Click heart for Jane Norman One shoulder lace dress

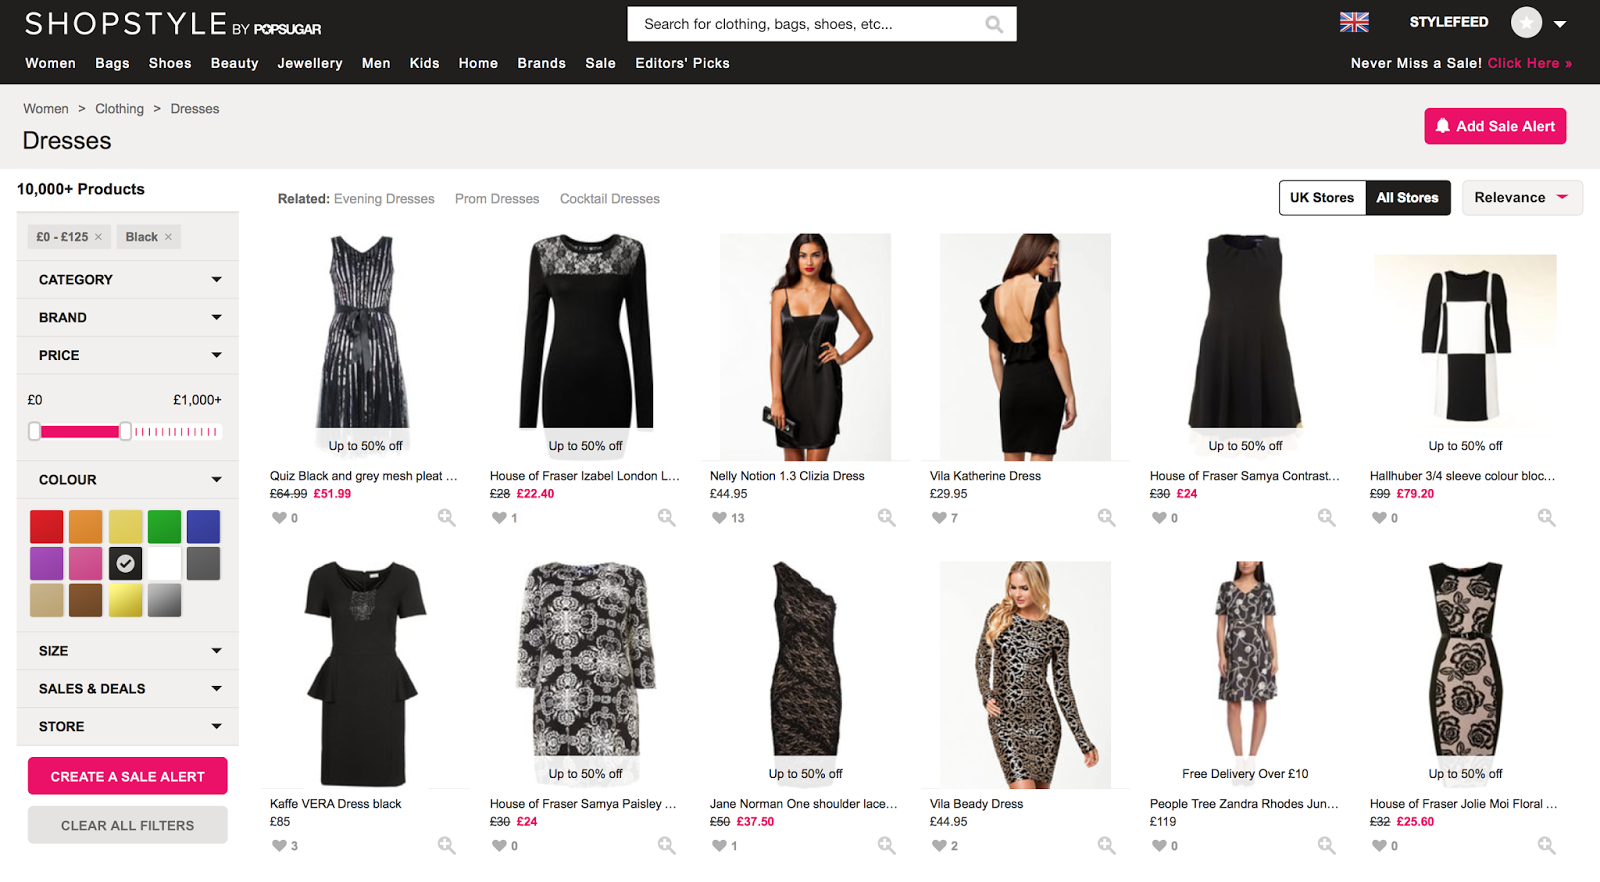(x=719, y=846)
